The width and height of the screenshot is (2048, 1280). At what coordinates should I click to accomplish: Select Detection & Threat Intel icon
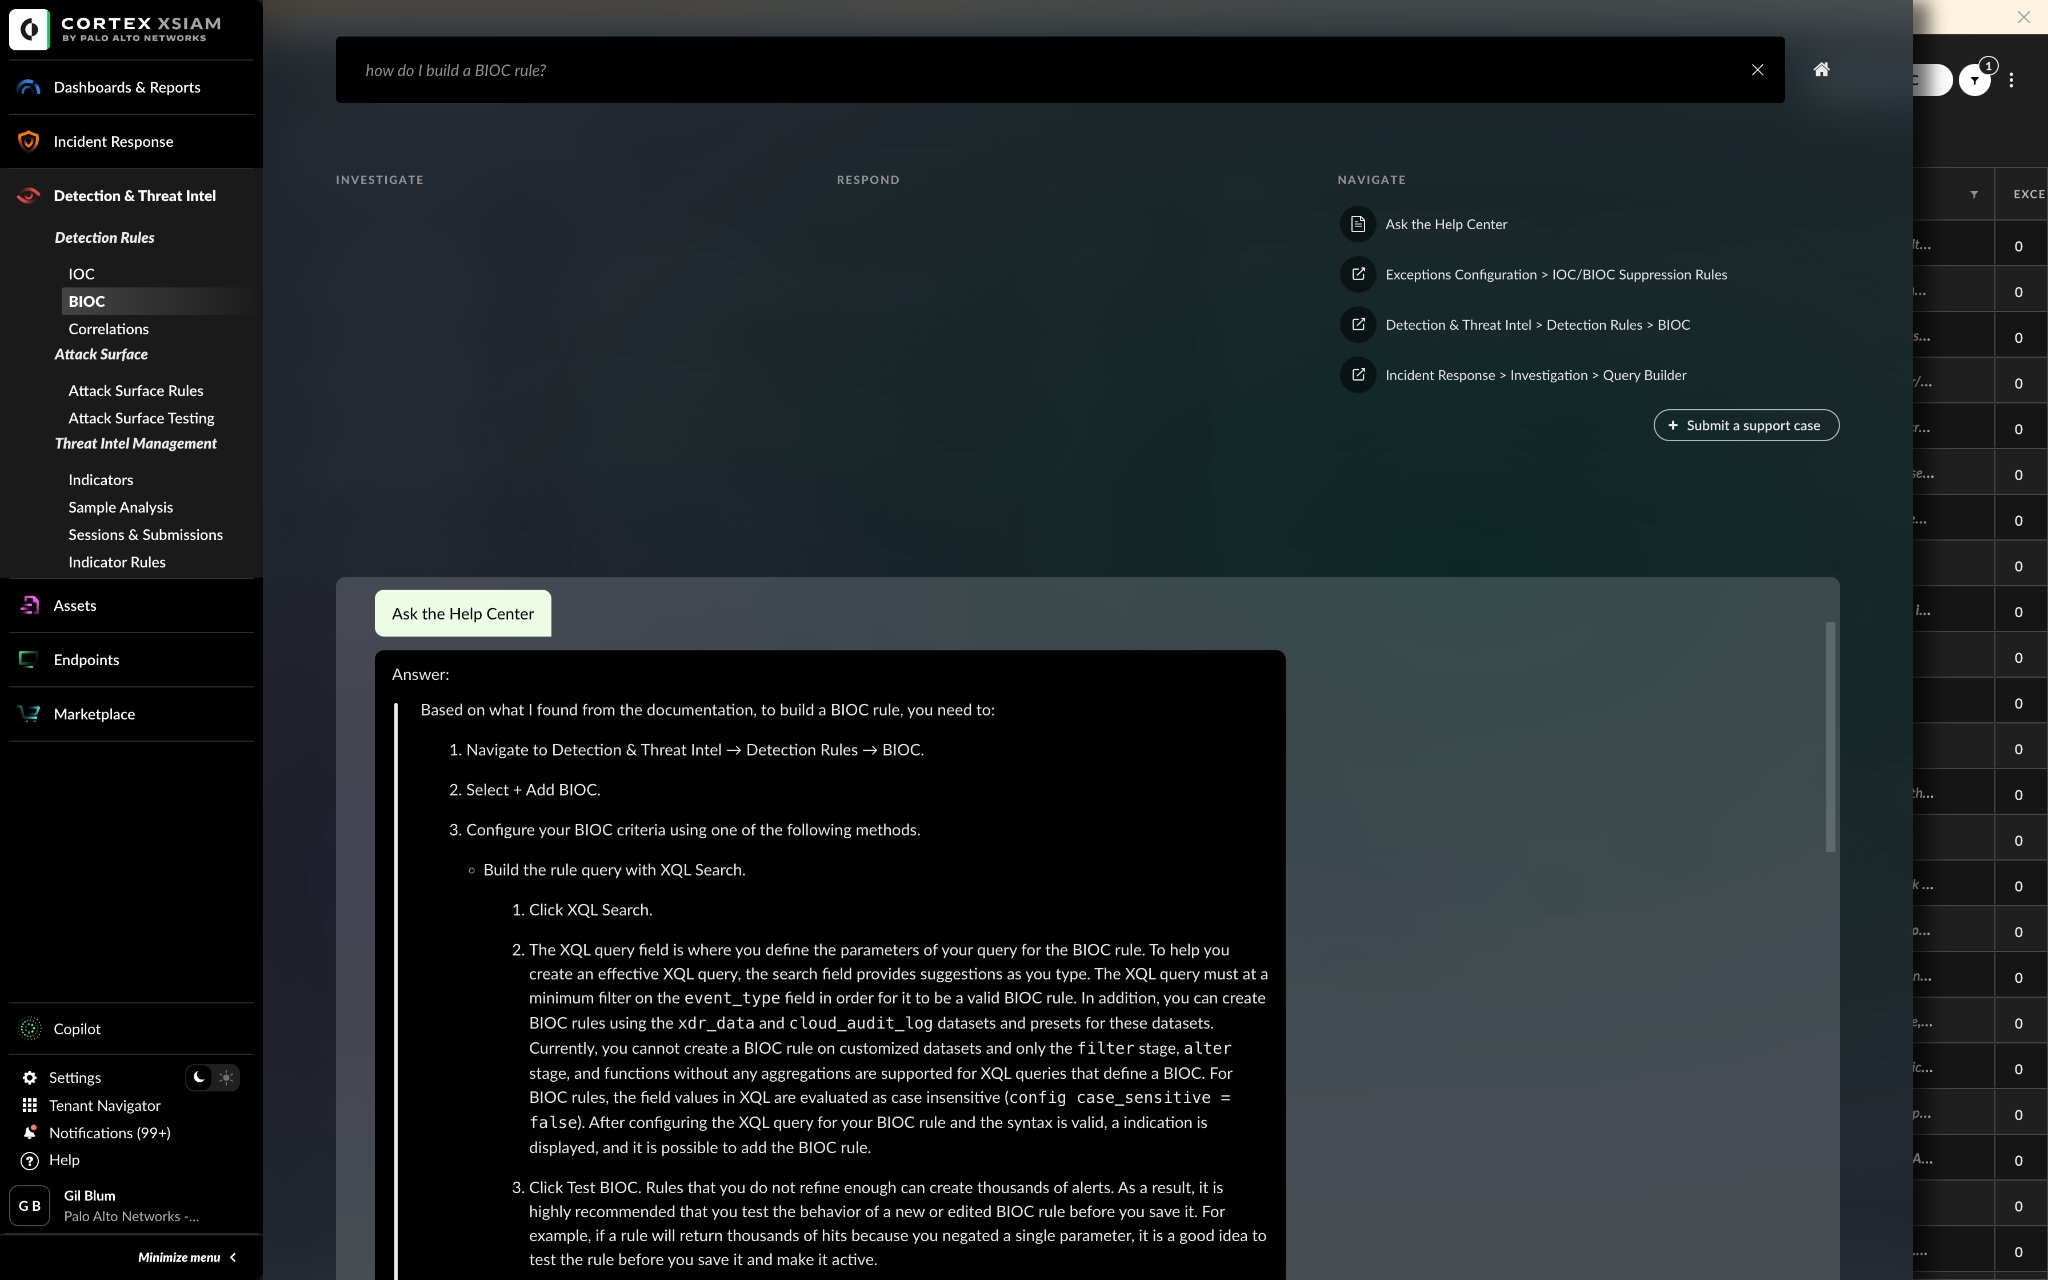click(x=29, y=195)
